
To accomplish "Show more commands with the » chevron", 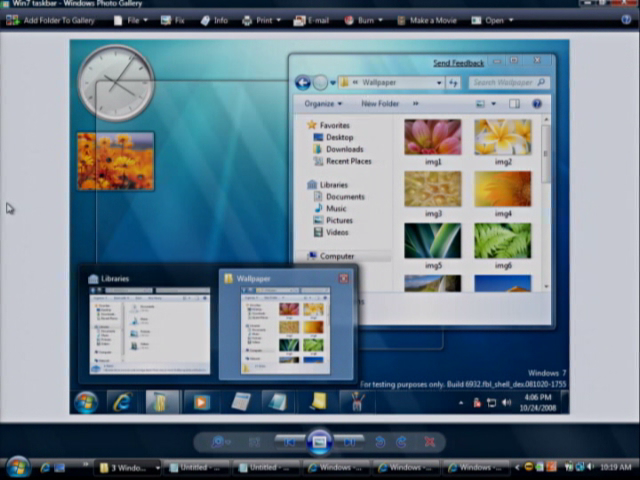I will pos(416,104).
